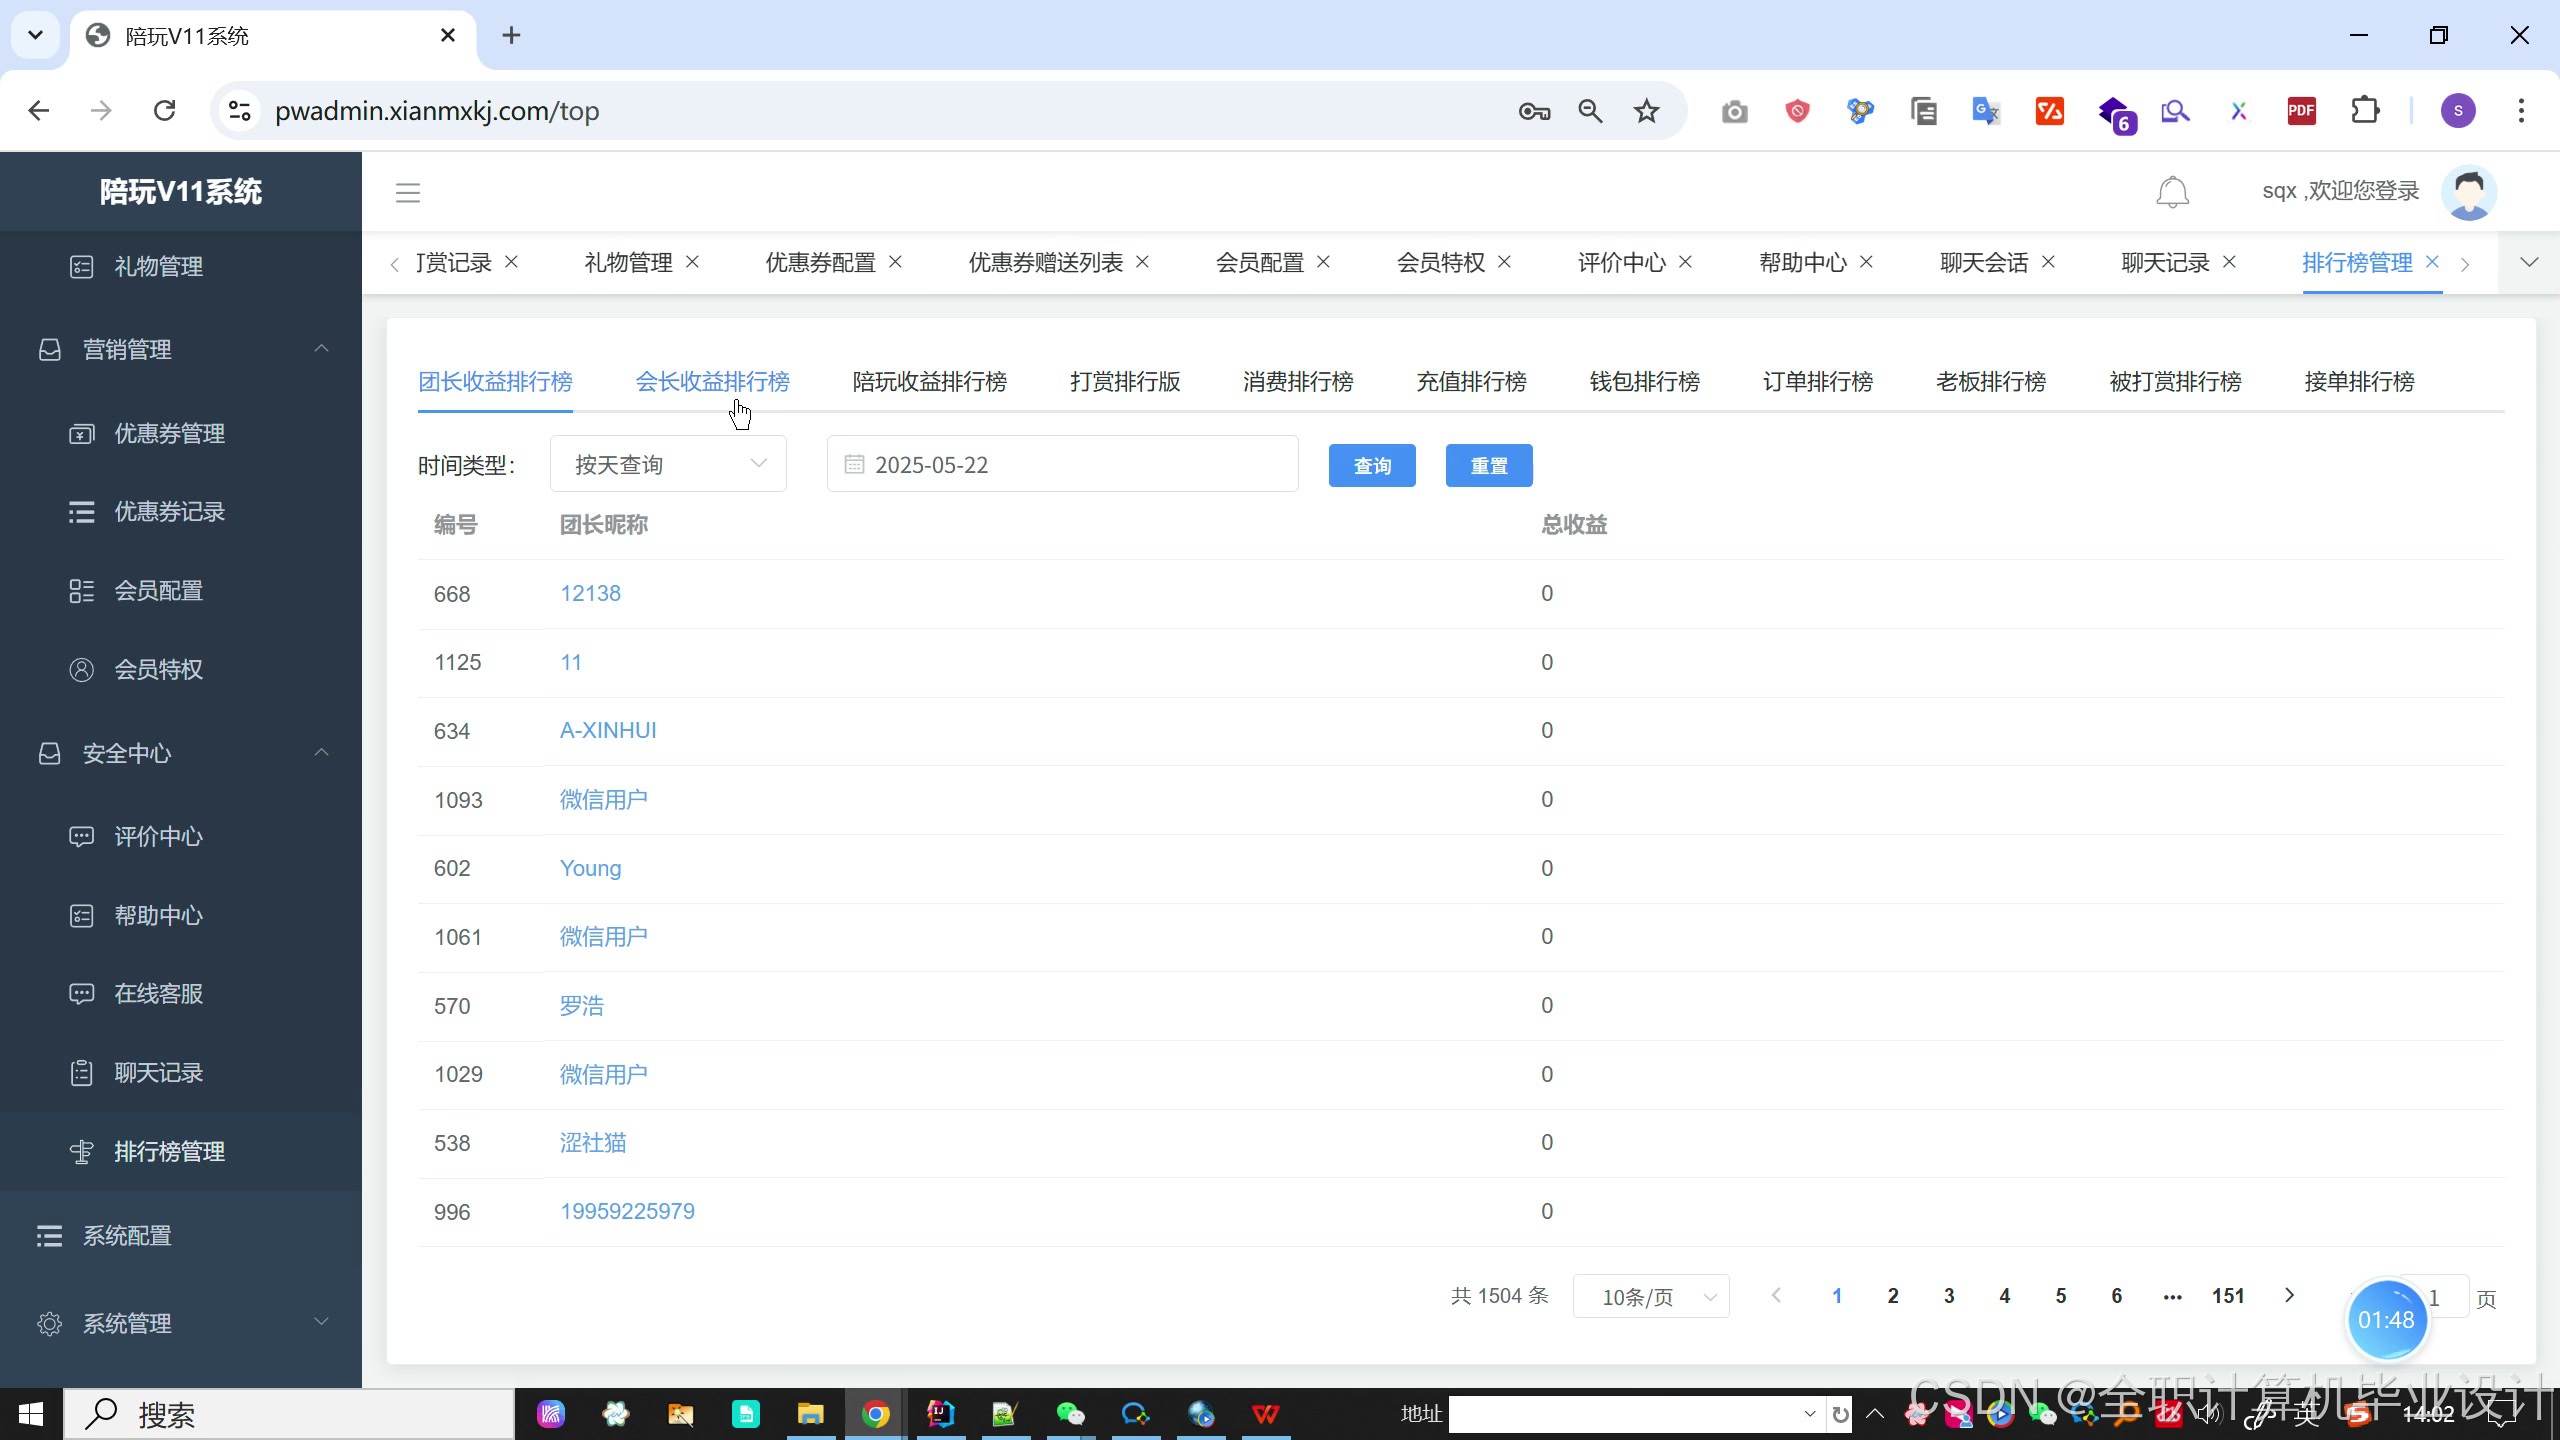Jump to last page 151
The image size is (2560, 1440).
(x=2228, y=1296)
